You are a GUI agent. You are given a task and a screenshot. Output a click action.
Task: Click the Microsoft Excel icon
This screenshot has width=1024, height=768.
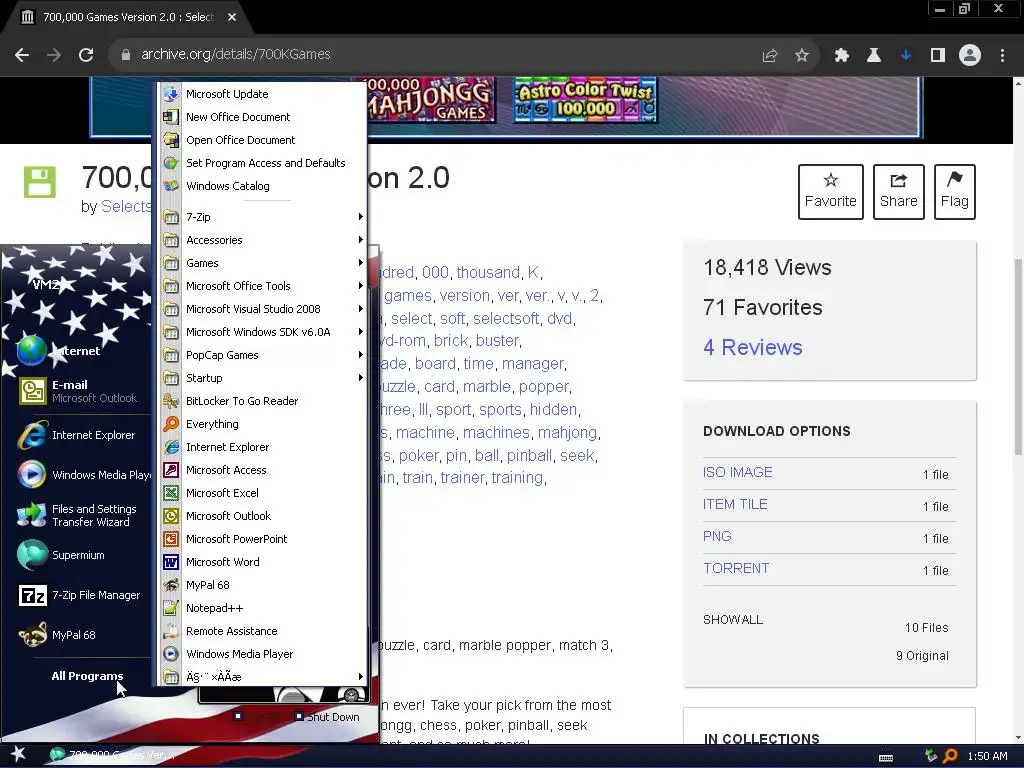point(171,493)
